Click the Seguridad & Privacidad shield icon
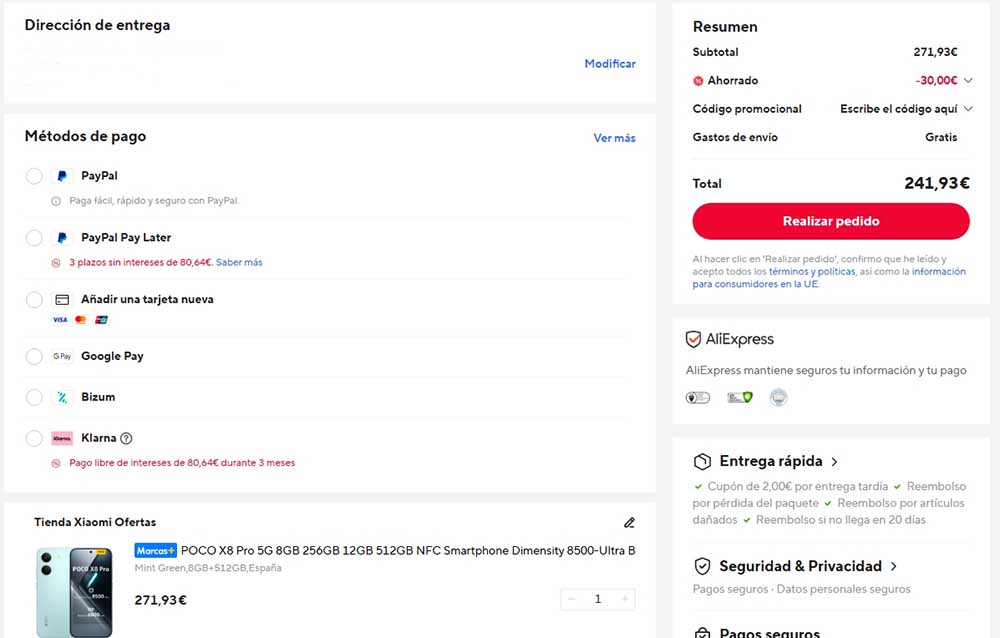Screen dimensions: 1000x638 click(702, 567)
